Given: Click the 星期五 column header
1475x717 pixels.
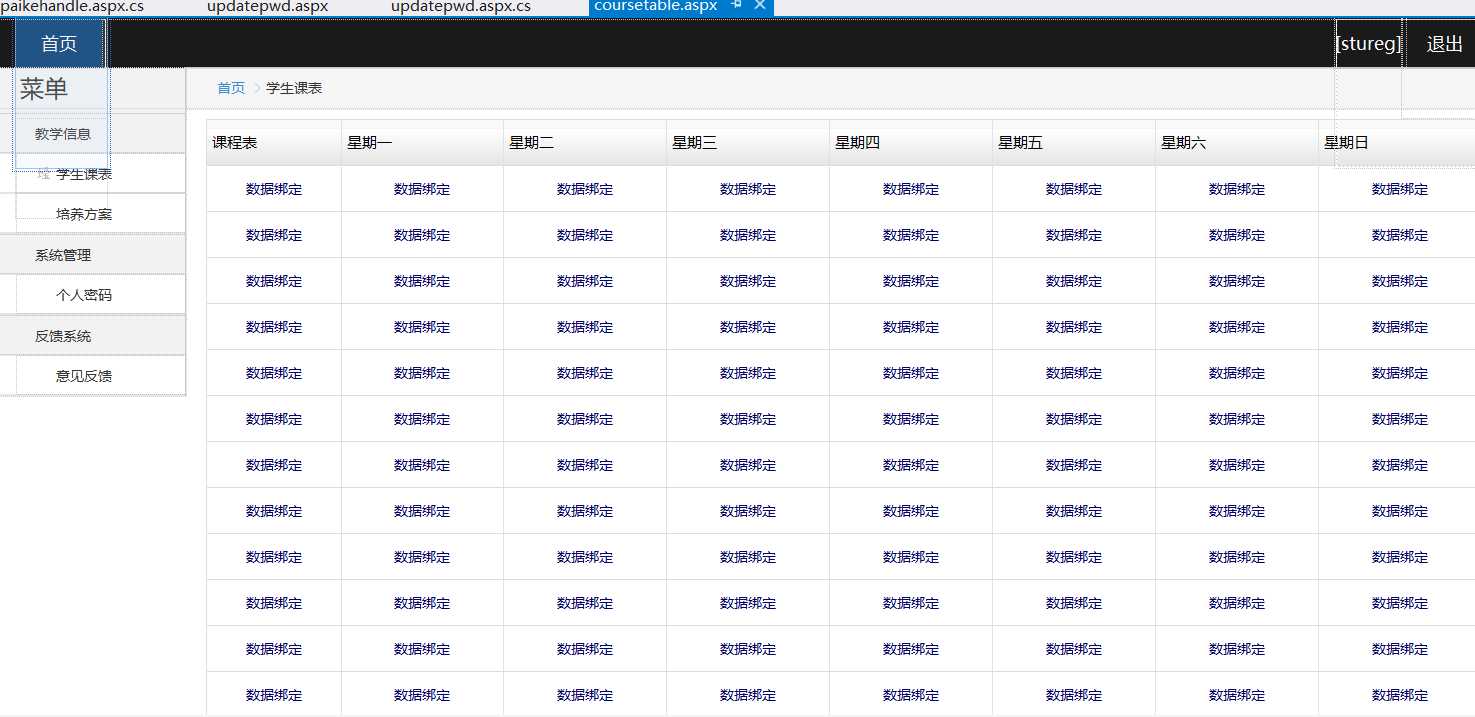Looking at the screenshot, I should [x=1074, y=143].
